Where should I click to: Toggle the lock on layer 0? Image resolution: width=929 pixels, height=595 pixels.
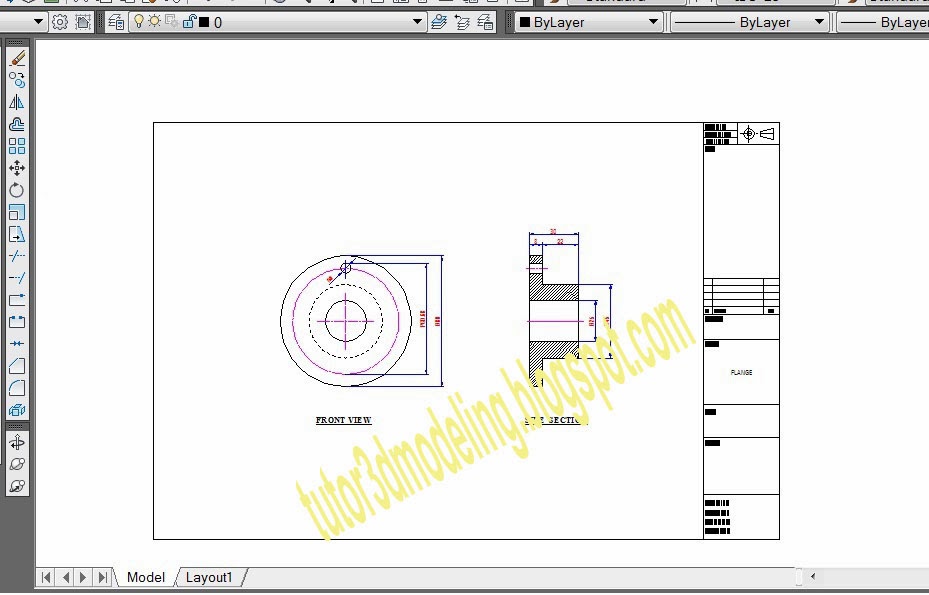pos(190,22)
